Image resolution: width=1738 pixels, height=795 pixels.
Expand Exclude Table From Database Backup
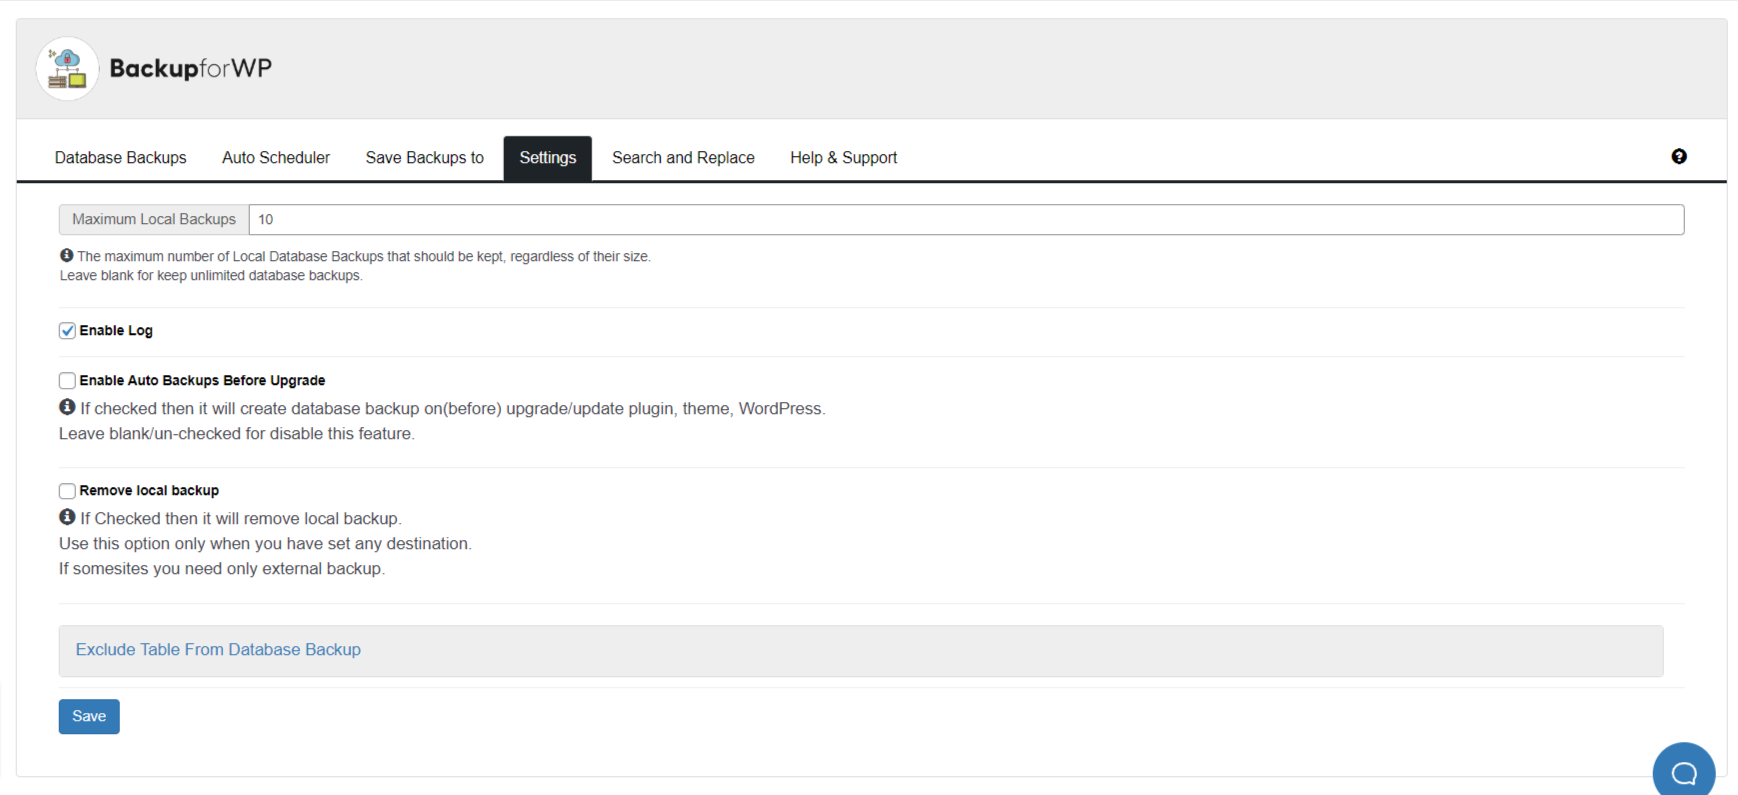coord(218,650)
